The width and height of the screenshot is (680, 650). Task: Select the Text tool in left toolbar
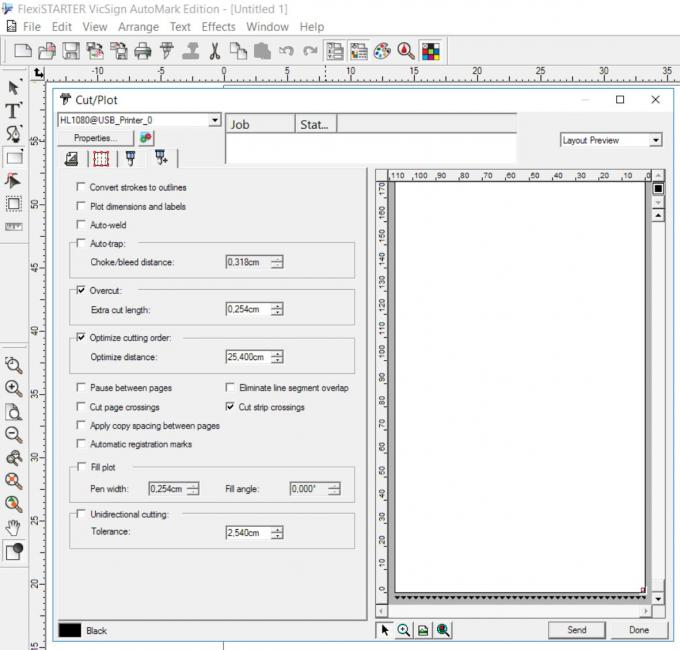(x=13, y=111)
